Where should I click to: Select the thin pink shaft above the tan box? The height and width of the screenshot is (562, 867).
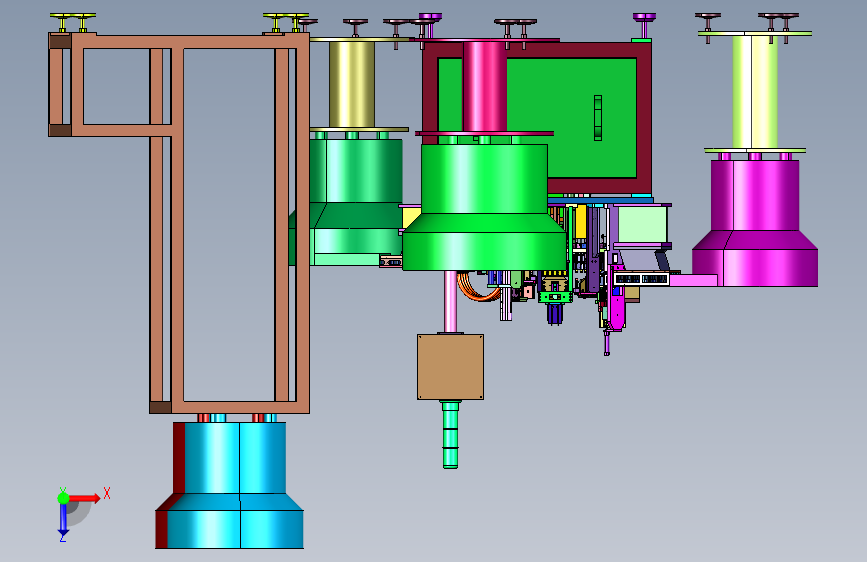(x=451, y=302)
